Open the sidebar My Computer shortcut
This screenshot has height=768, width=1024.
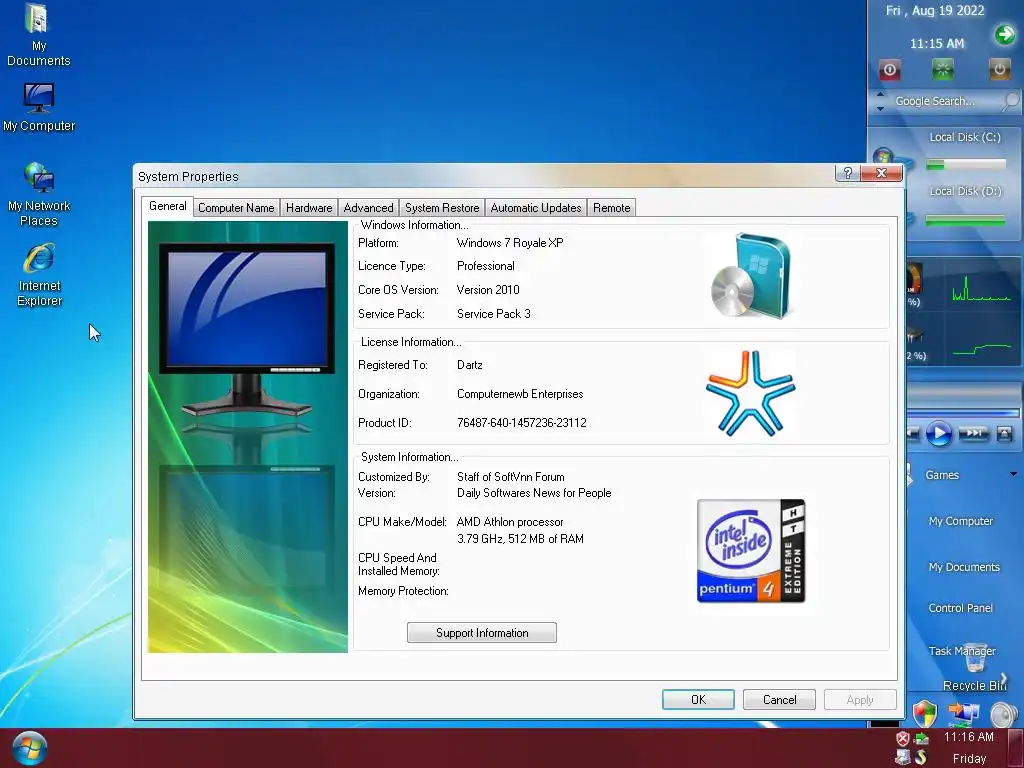pos(961,520)
